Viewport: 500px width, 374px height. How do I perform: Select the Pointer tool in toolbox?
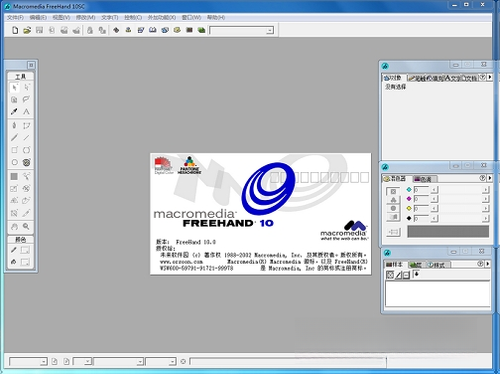coord(14,88)
